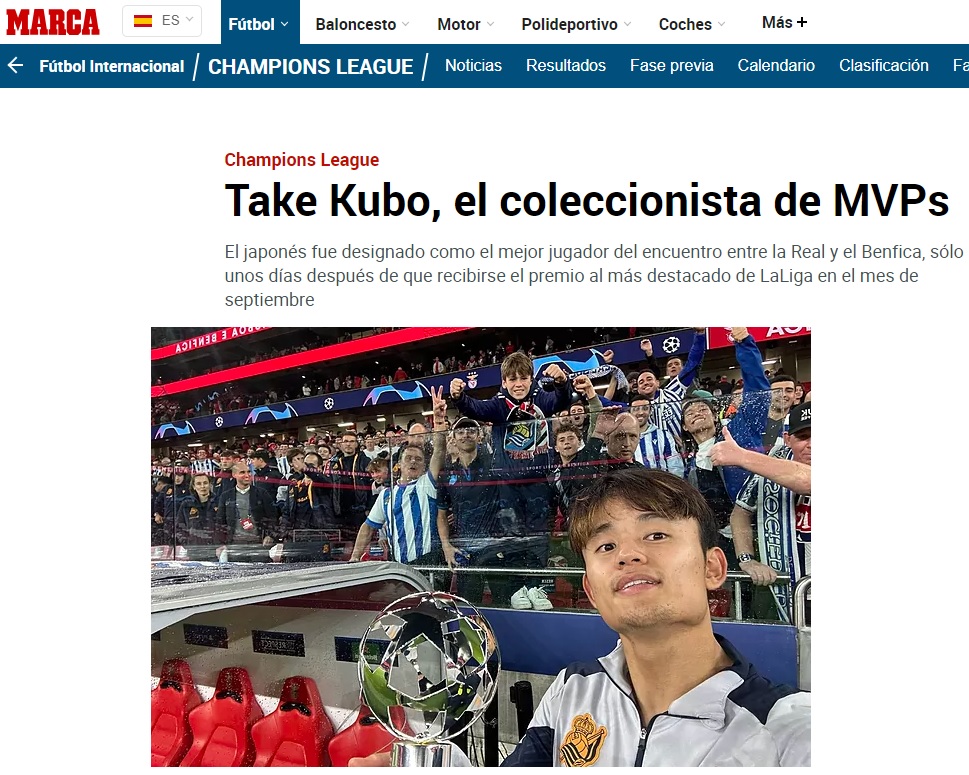View the Clasificación tab
The width and height of the screenshot is (969, 775).
[884, 66]
